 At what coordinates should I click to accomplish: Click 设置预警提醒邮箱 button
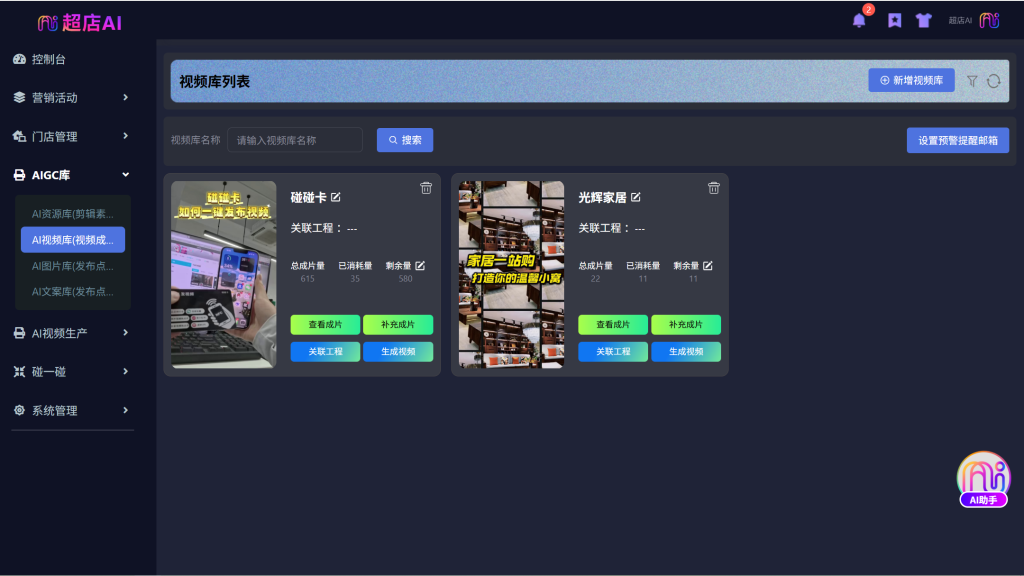tap(957, 141)
